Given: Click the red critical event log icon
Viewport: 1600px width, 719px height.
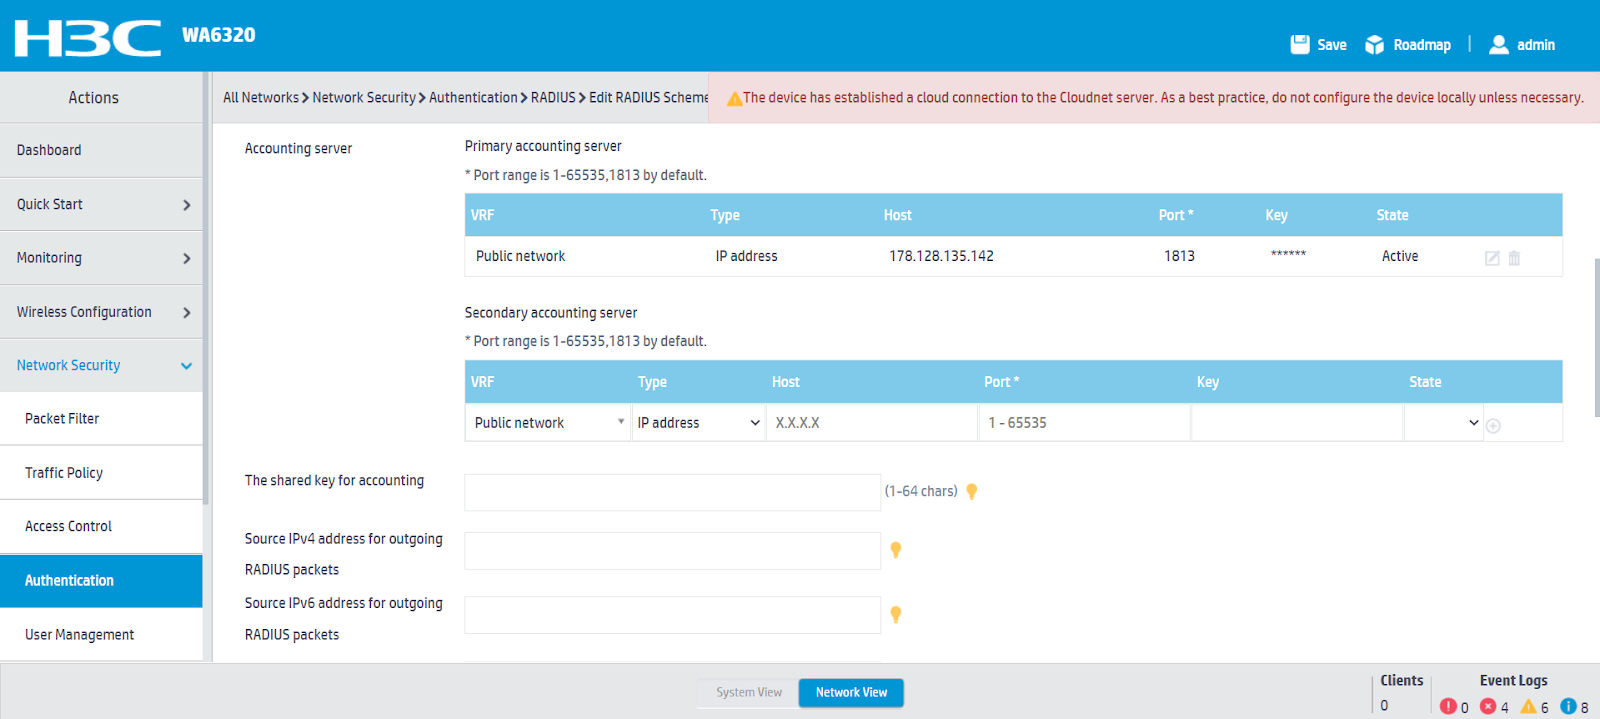Looking at the screenshot, I should point(1447,706).
